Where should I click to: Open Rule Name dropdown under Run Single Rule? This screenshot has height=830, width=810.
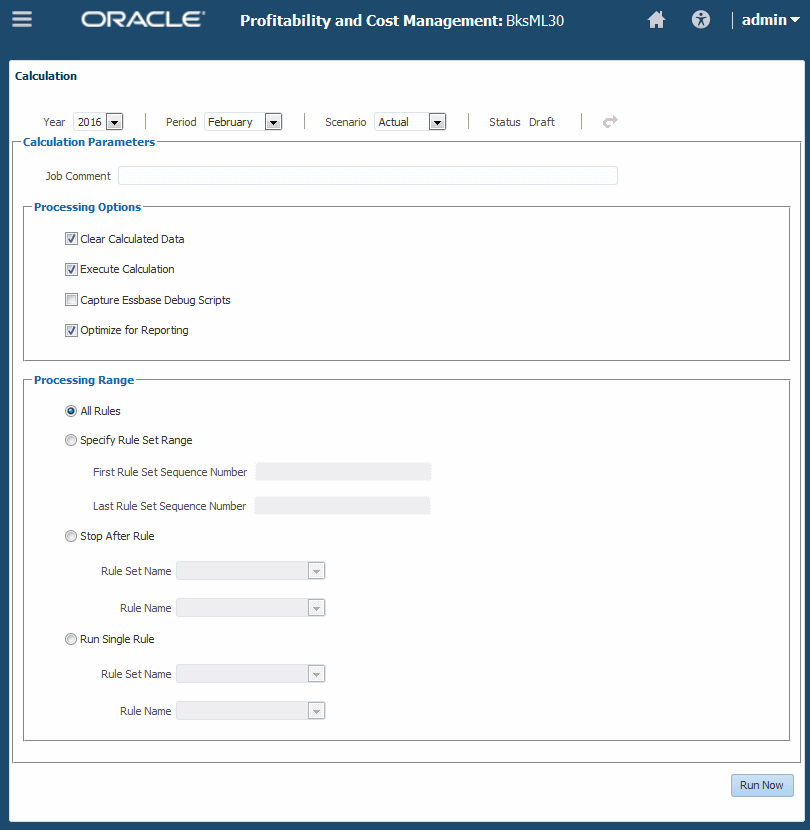(x=316, y=711)
